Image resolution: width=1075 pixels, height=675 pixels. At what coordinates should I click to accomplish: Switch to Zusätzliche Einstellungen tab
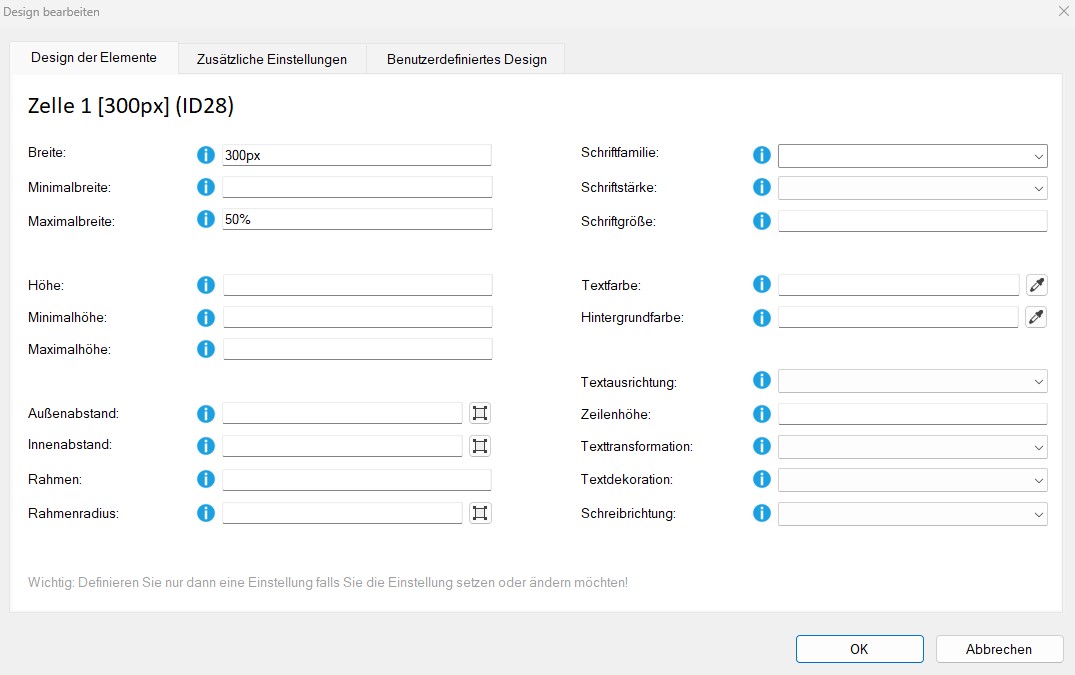coord(272,59)
